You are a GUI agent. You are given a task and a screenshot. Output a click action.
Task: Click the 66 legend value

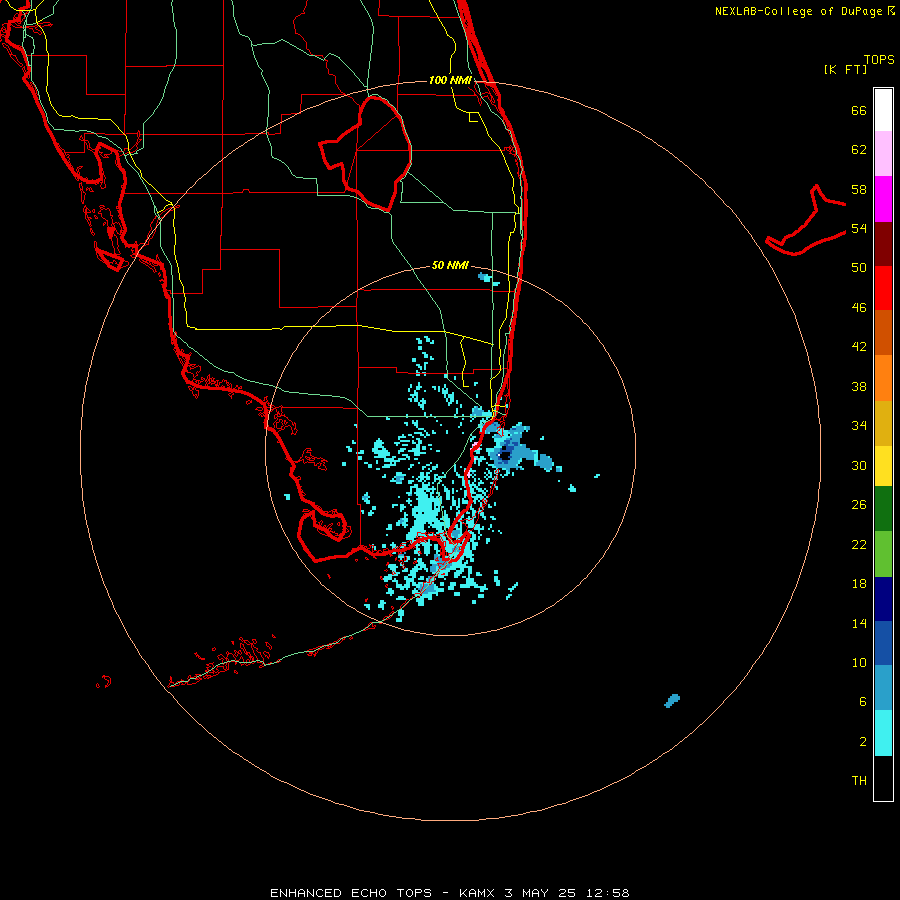[x=859, y=111]
